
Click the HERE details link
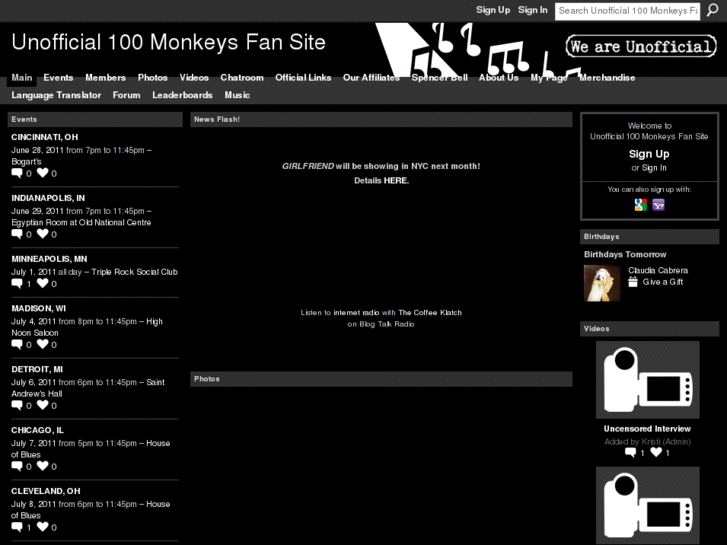[395, 180]
